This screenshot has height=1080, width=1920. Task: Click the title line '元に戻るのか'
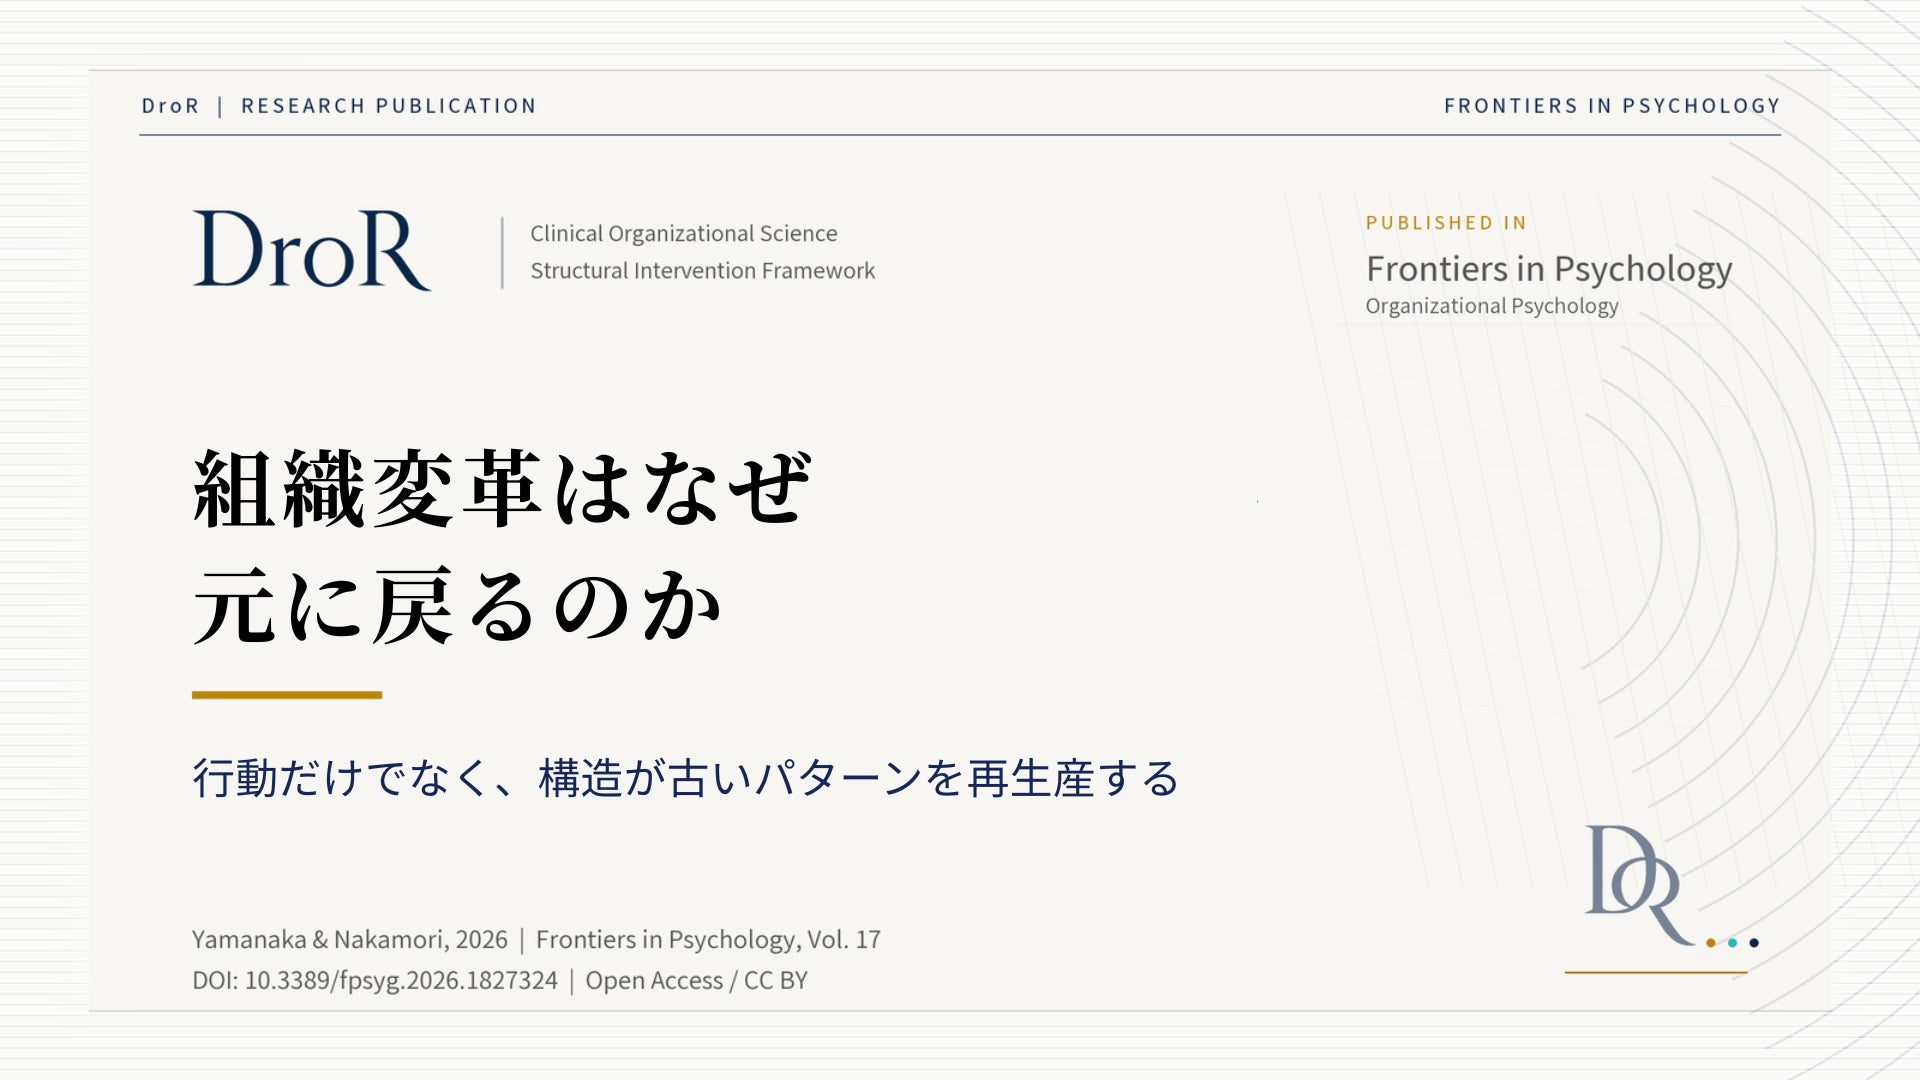pyautogui.click(x=457, y=606)
